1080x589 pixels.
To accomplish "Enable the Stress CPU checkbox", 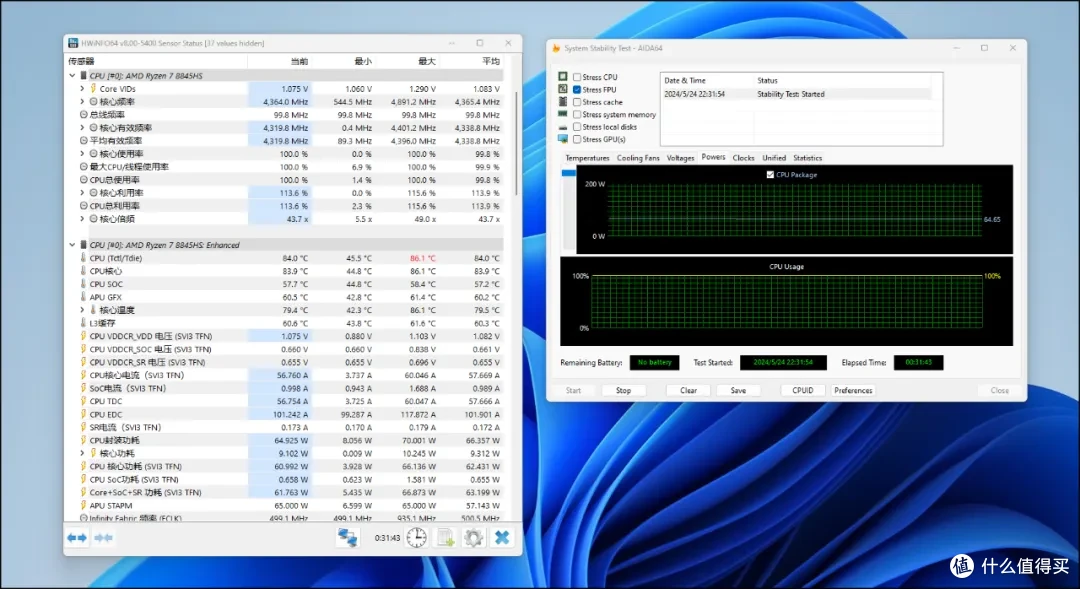I will [577, 77].
